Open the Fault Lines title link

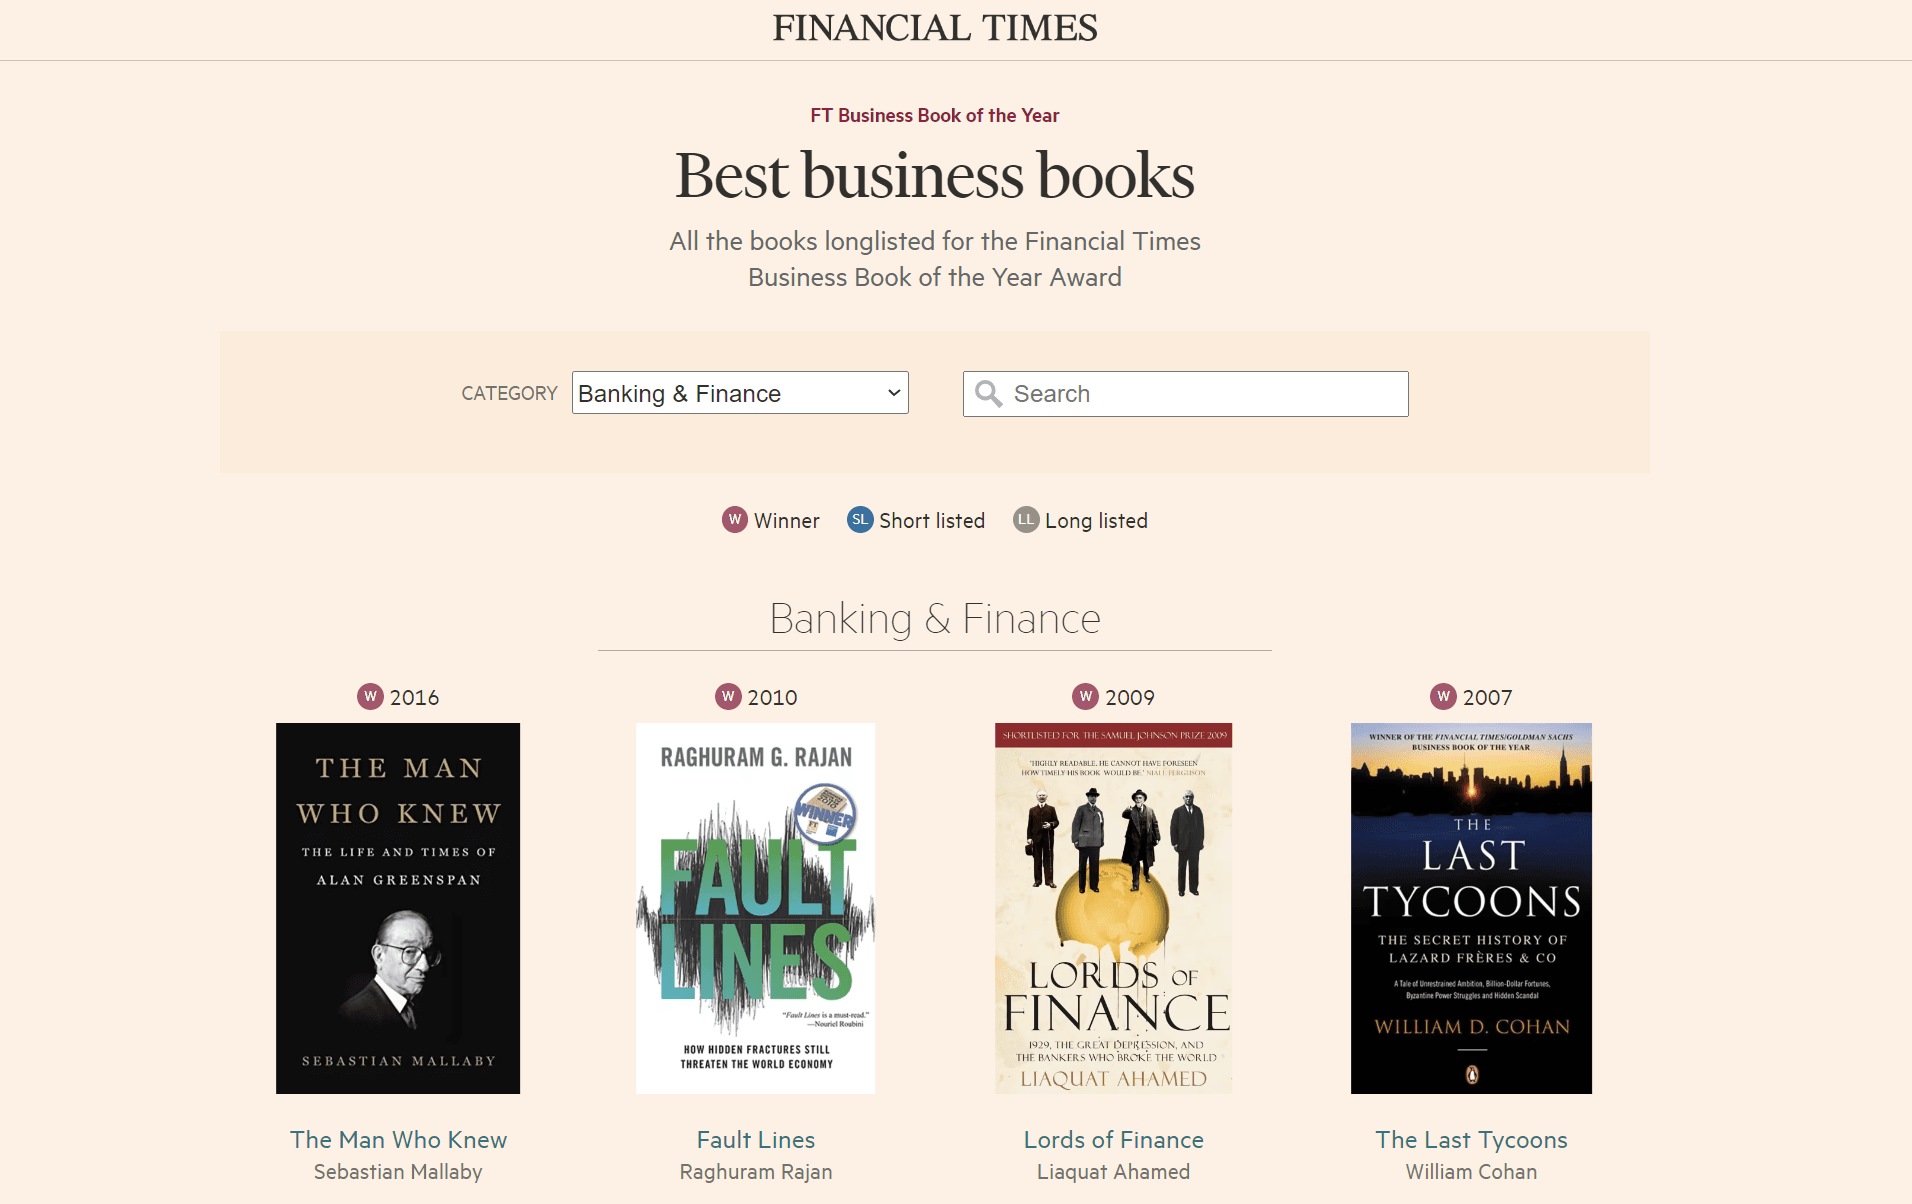(x=756, y=1140)
